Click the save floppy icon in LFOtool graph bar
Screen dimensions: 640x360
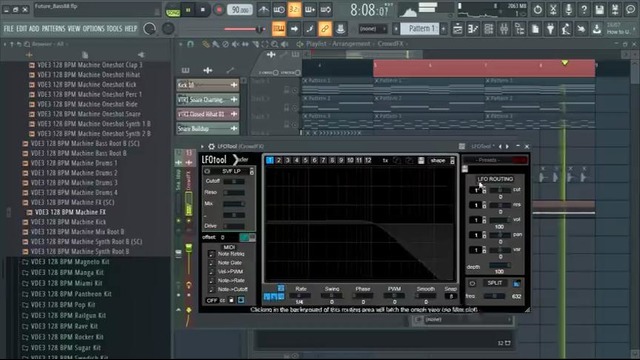coord(421,160)
